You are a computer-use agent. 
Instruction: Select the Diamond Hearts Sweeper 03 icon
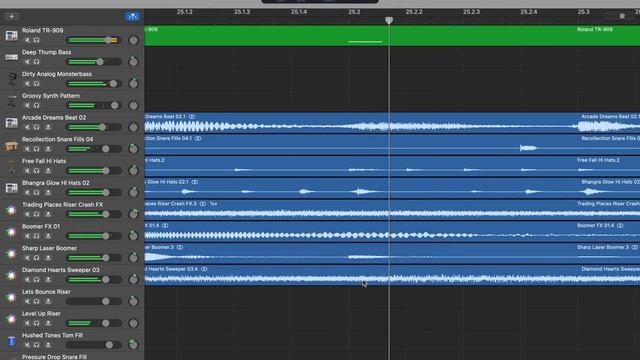coord(11,275)
